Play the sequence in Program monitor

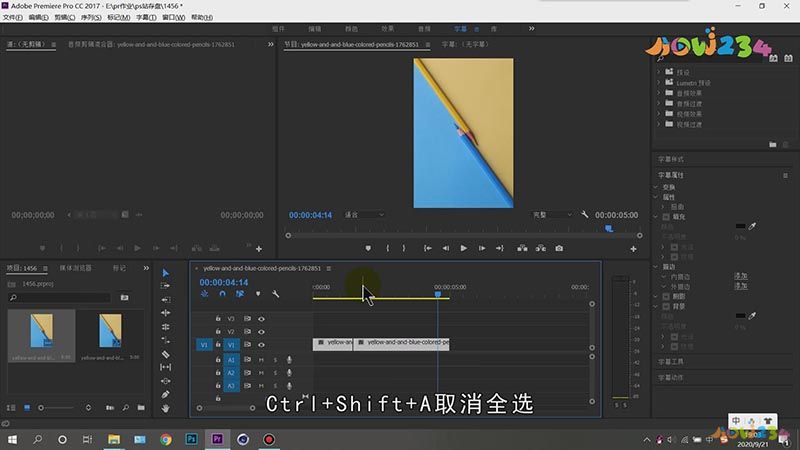[463, 248]
